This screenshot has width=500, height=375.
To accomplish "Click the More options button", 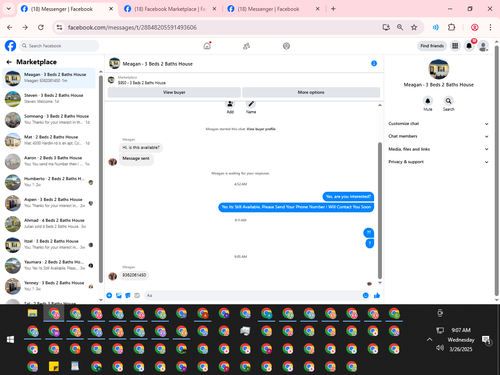I will pyautogui.click(x=311, y=92).
